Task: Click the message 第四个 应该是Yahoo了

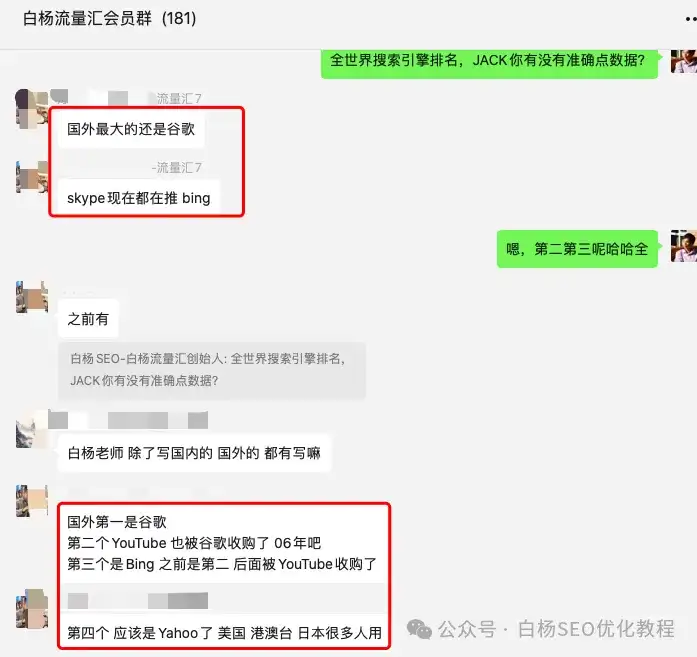Action: pyautogui.click(x=224, y=633)
